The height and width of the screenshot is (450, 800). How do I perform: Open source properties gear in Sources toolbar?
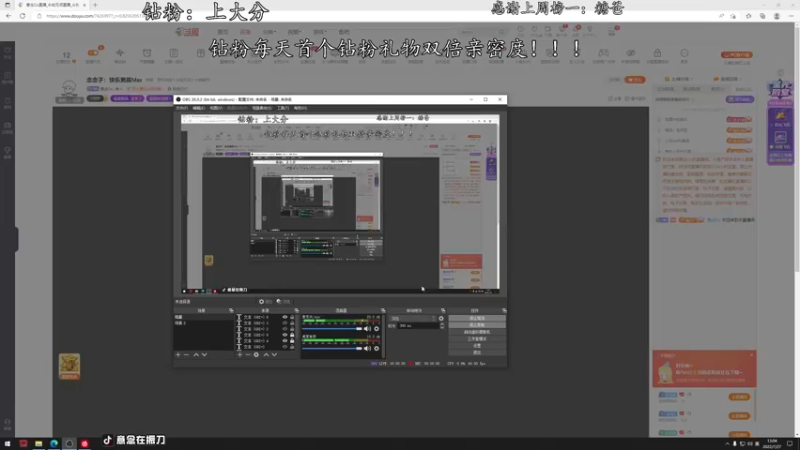click(256, 355)
